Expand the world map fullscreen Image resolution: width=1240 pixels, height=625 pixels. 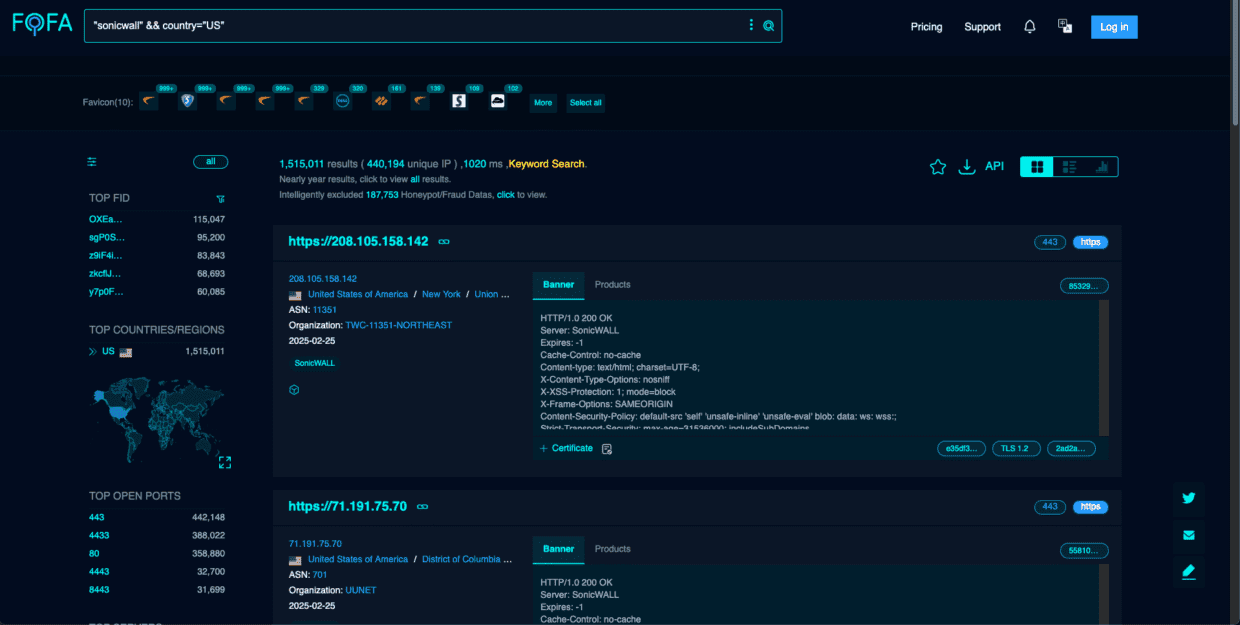(x=225, y=462)
